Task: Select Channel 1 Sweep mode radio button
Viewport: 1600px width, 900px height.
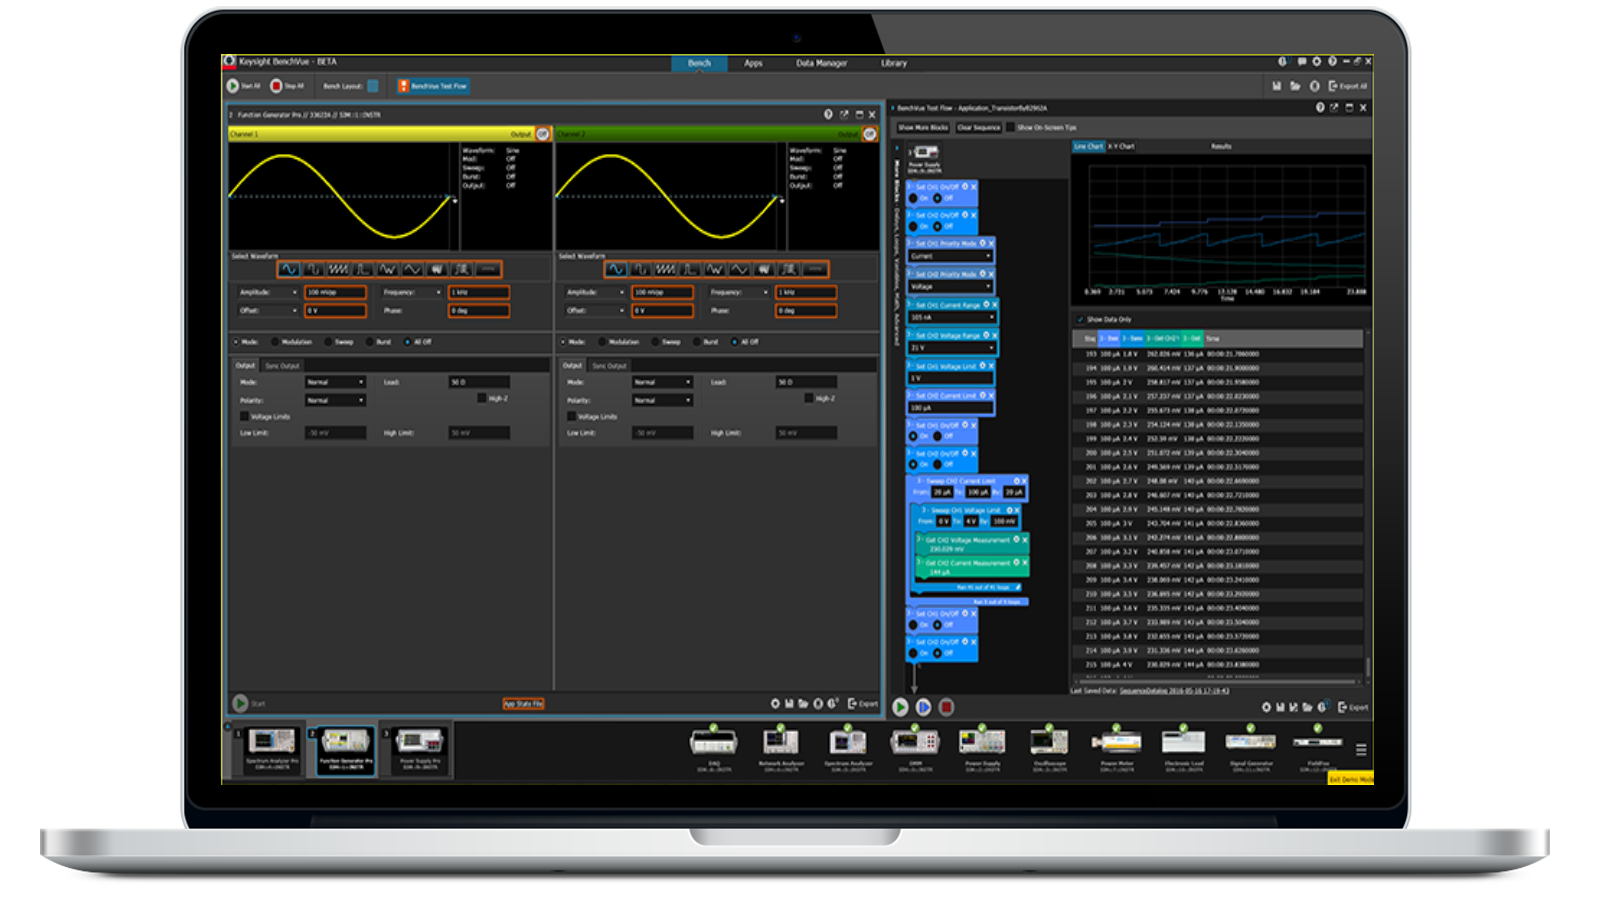Action: click(329, 342)
